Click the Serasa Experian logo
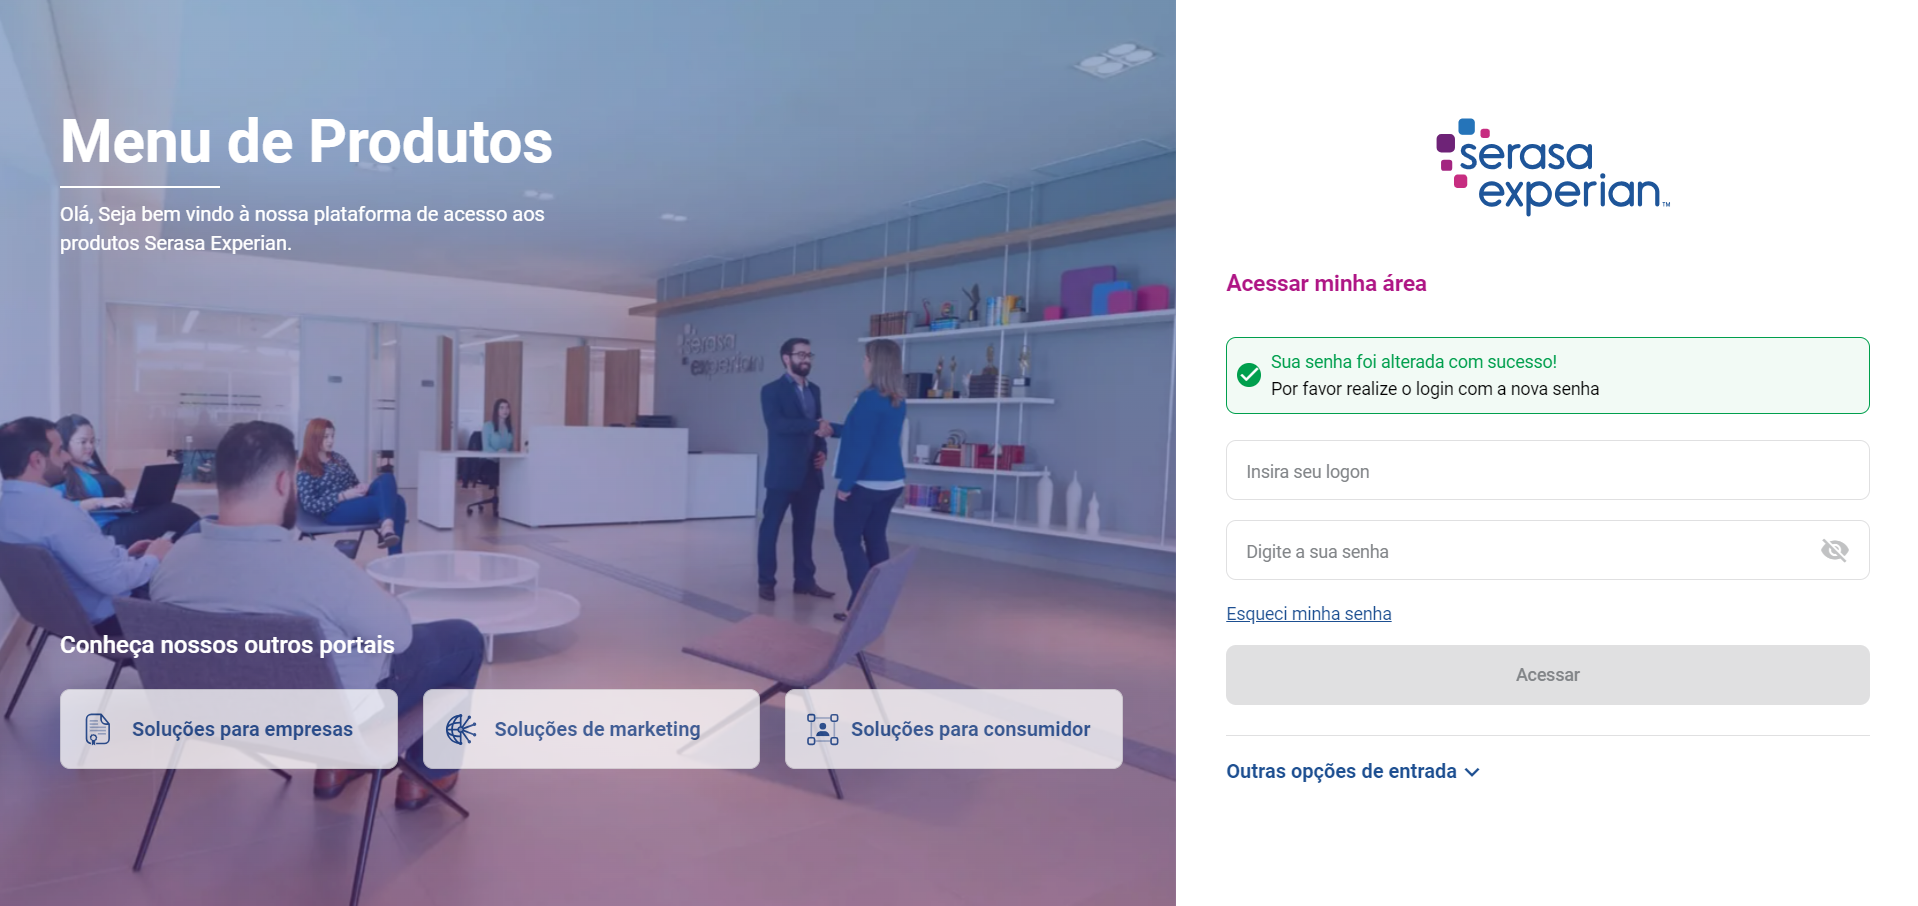The image size is (1918, 906). point(1552,166)
